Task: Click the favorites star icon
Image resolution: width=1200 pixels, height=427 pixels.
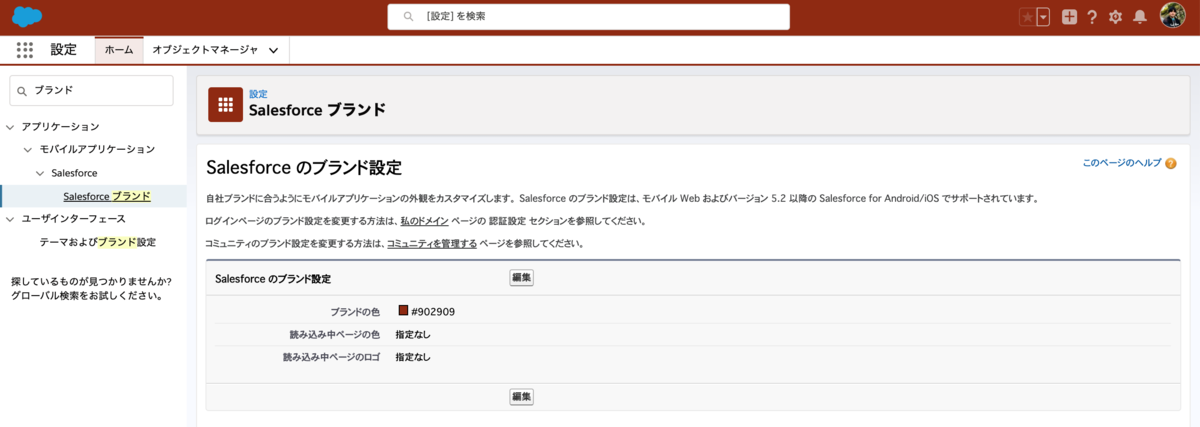Action: [1027, 17]
